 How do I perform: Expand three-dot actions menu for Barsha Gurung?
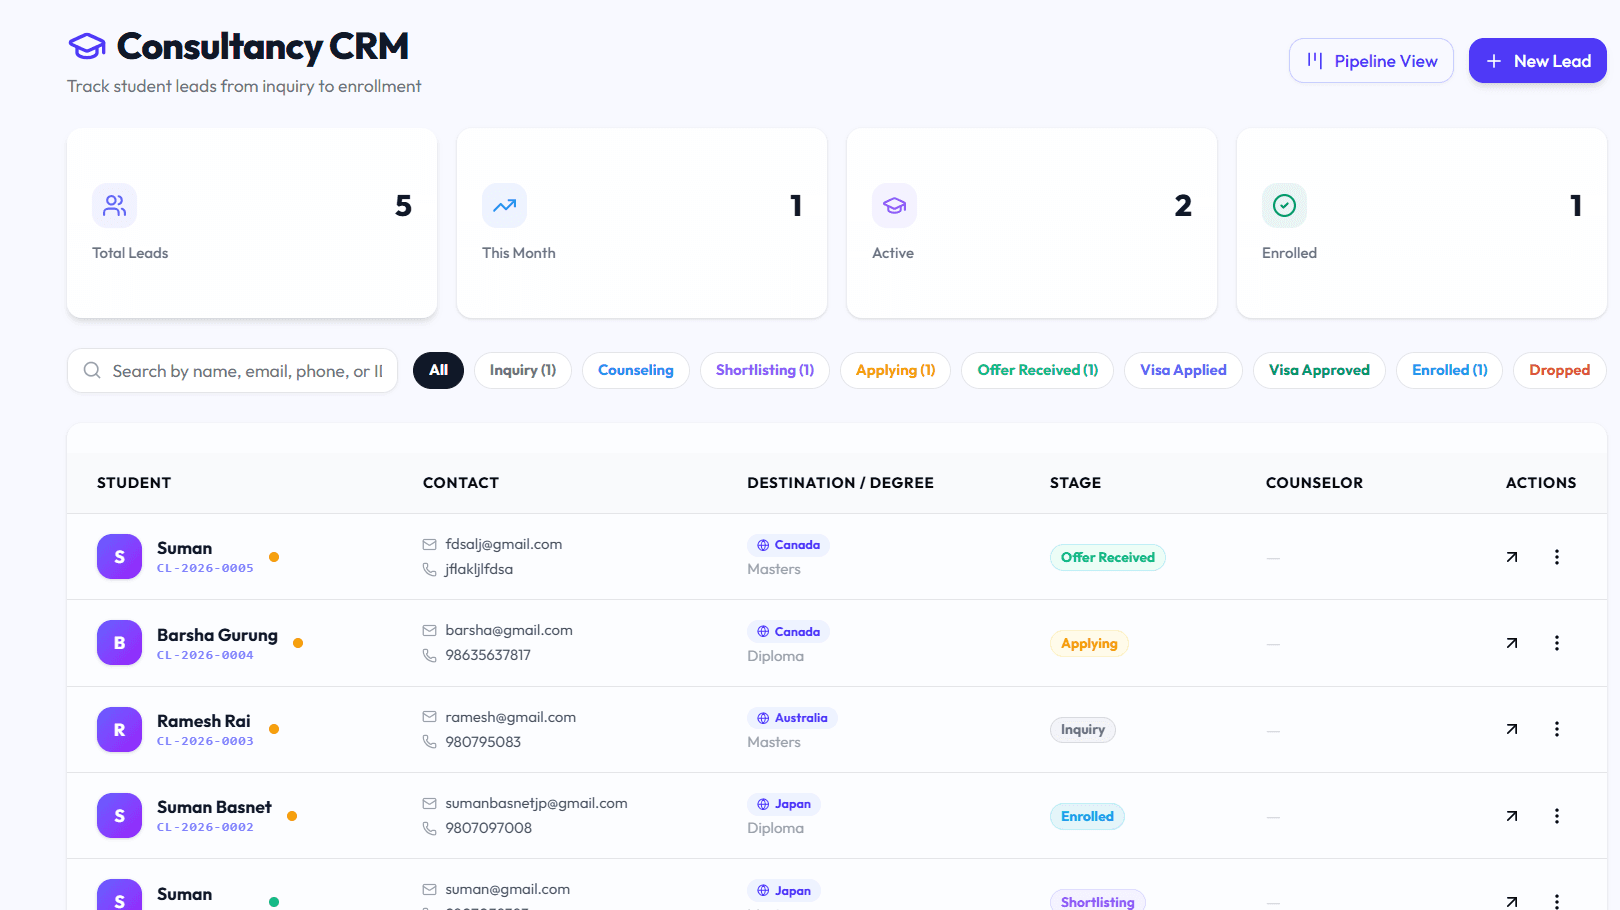click(x=1556, y=643)
